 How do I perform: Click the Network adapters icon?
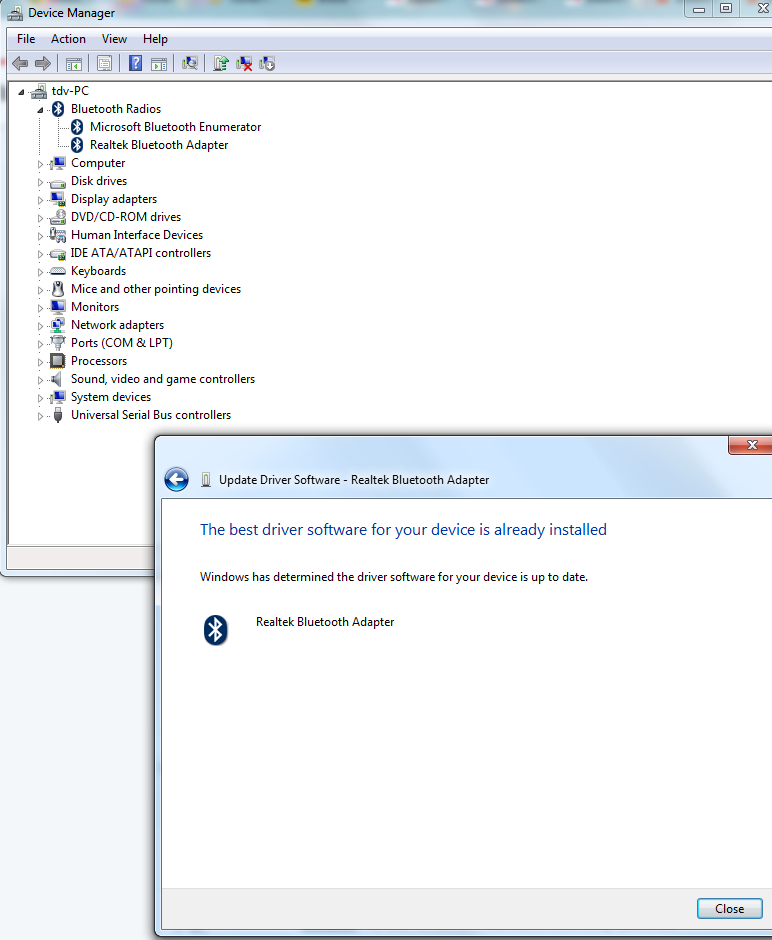(58, 325)
